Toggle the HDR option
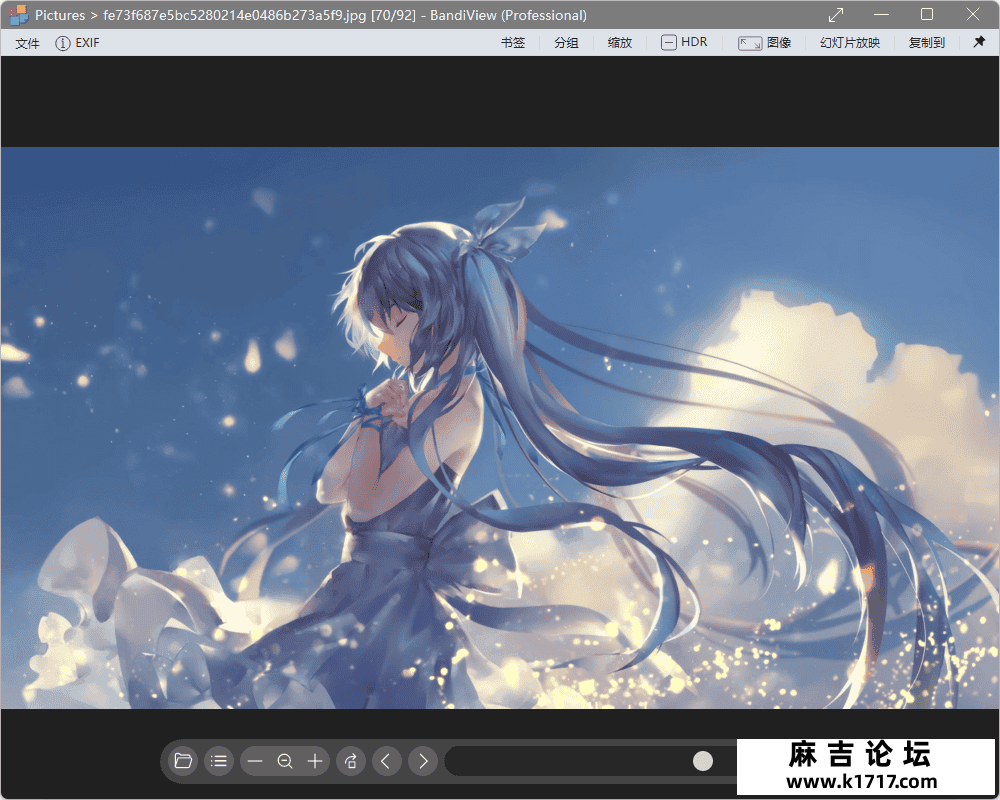1000x800 pixels. (x=684, y=43)
